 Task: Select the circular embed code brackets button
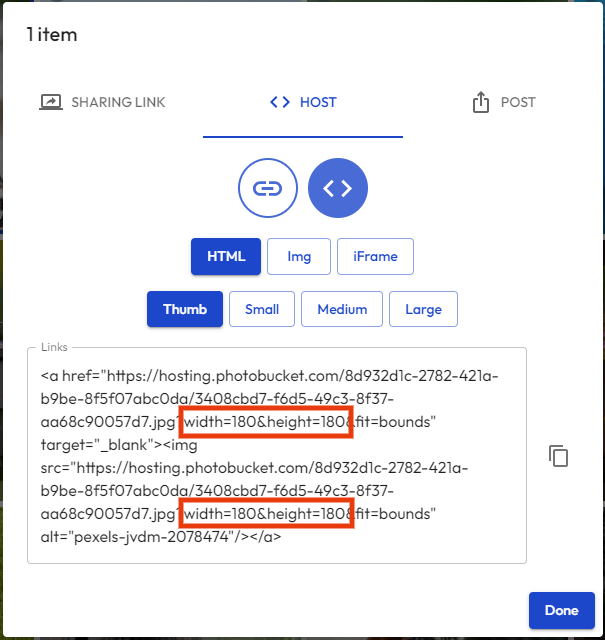tap(338, 187)
